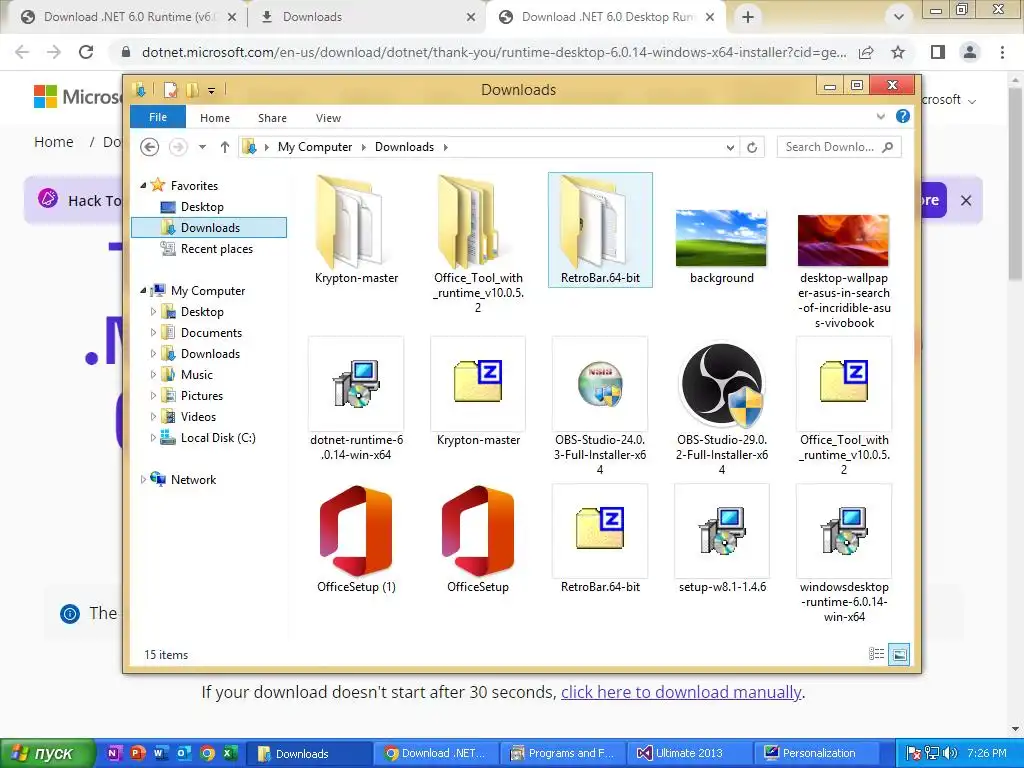Screen dimensions: 1024x768
Task: Open Chrome three-dot menu
Action: click(x=1002, y=52)
